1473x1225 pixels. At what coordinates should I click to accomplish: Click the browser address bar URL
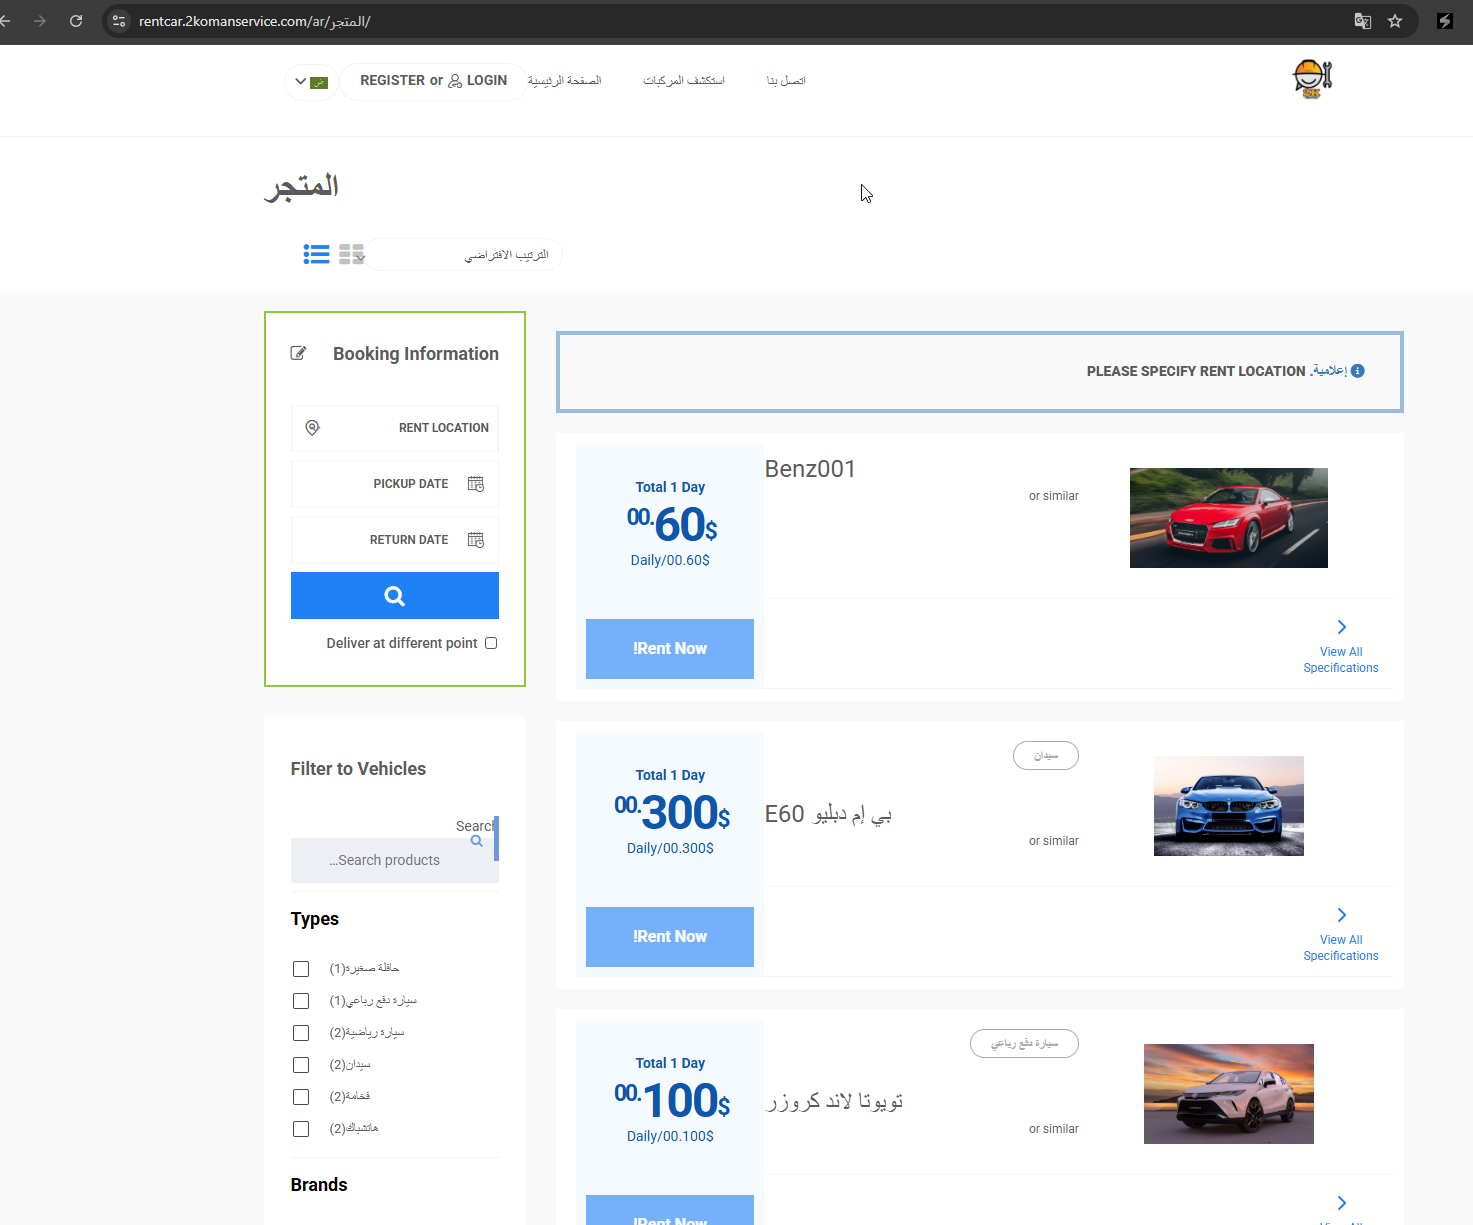pos(254,21)
